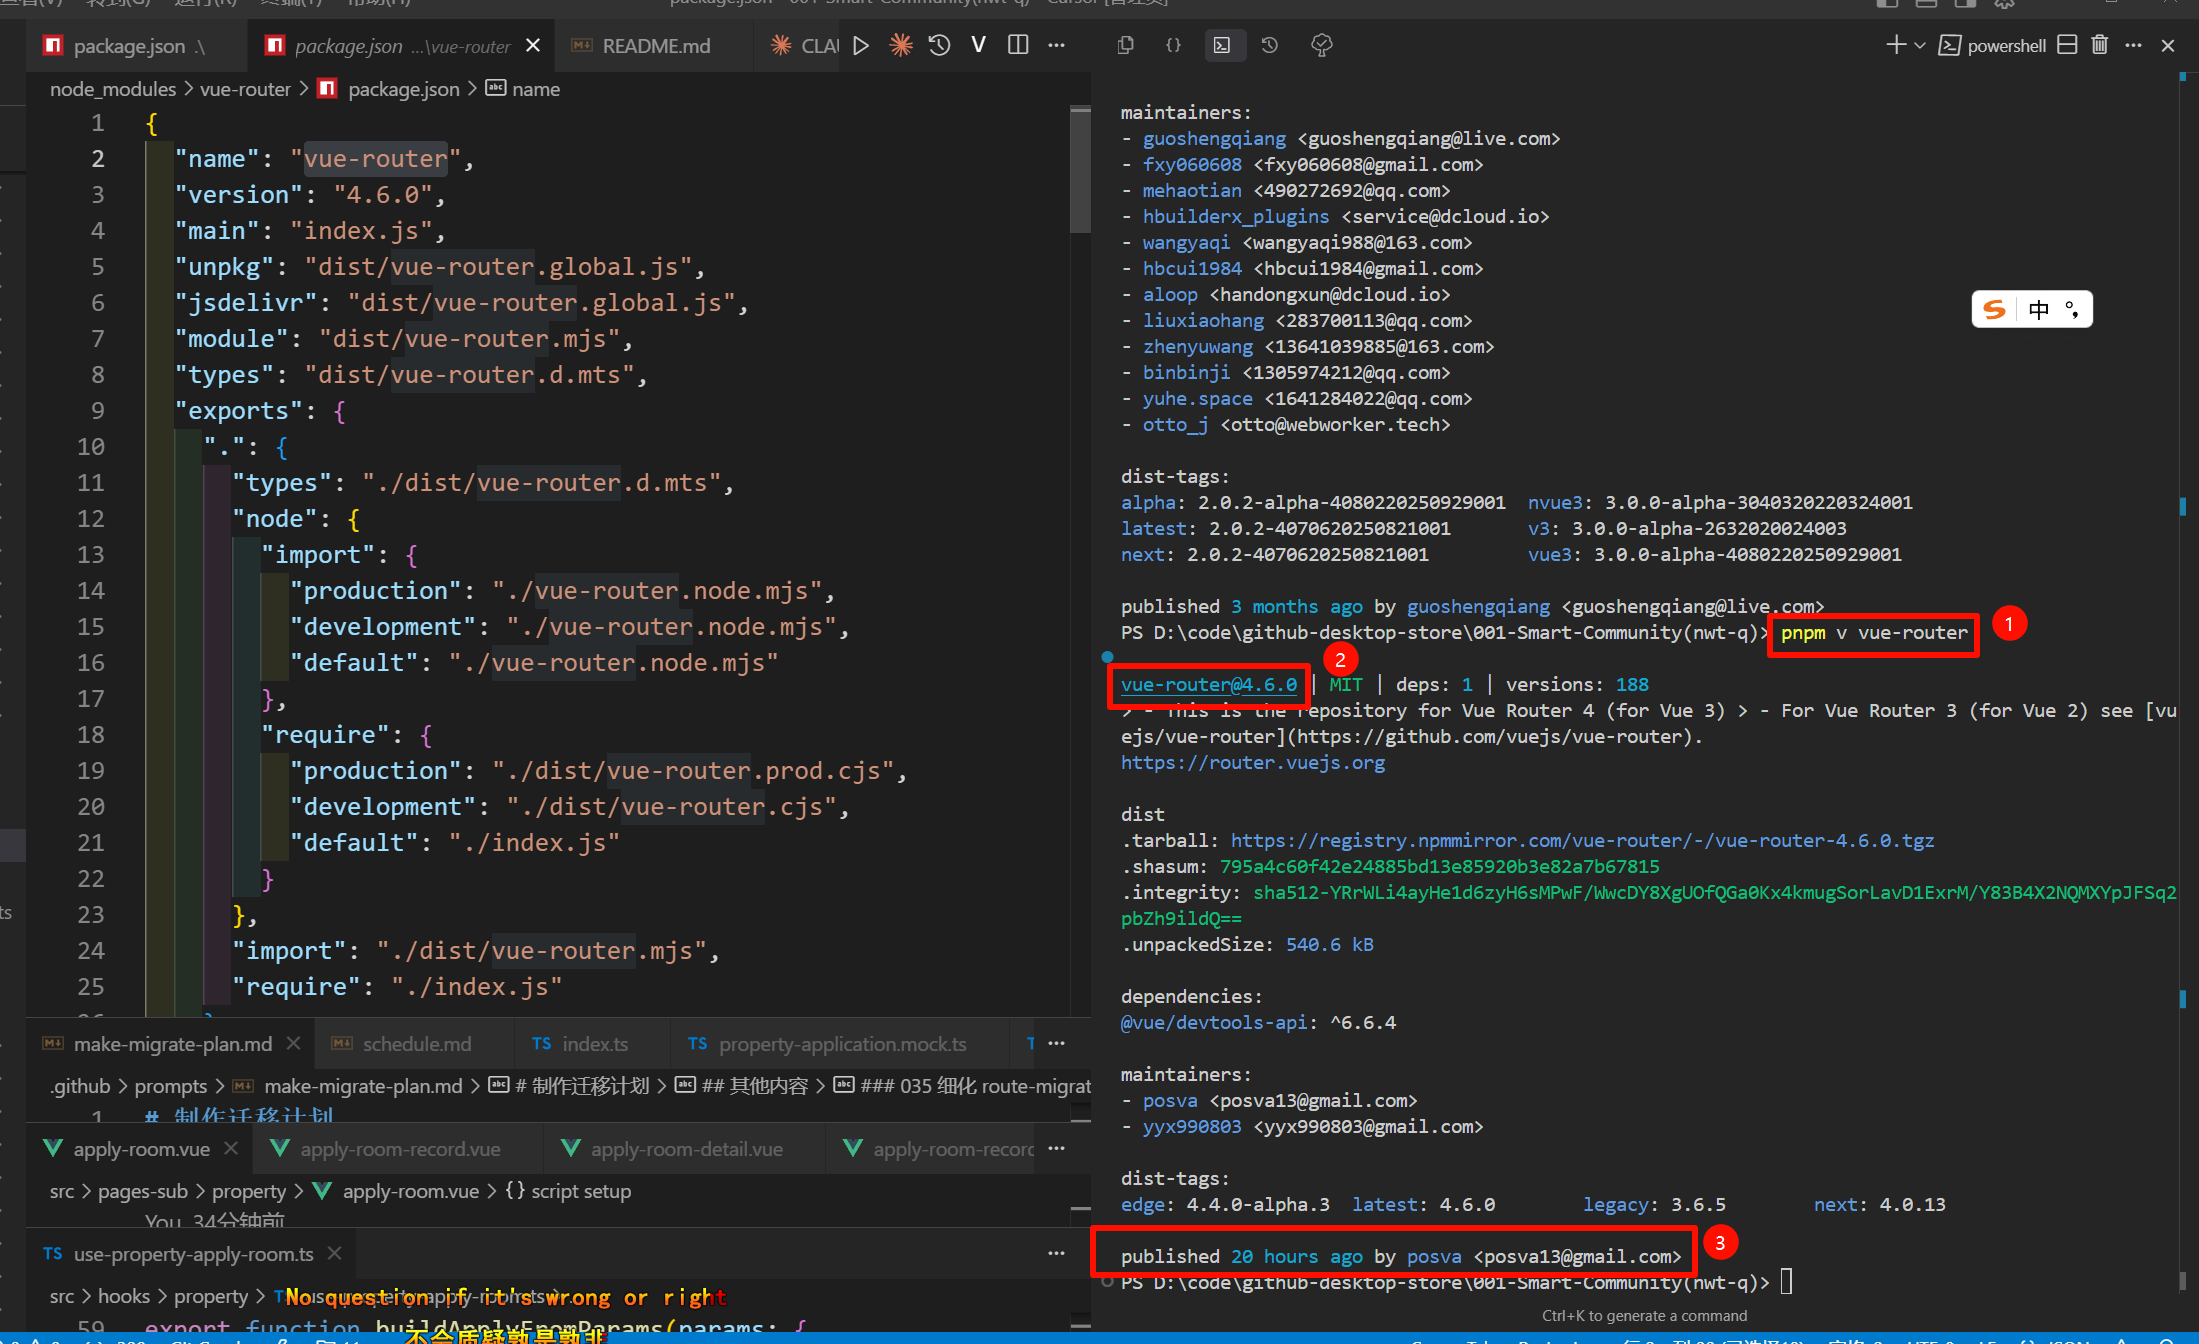The width and height of the screenshot is (2199, 1344).
Task: Toggle the Sogou punctuation mode button
Action: pos(2072,310)
